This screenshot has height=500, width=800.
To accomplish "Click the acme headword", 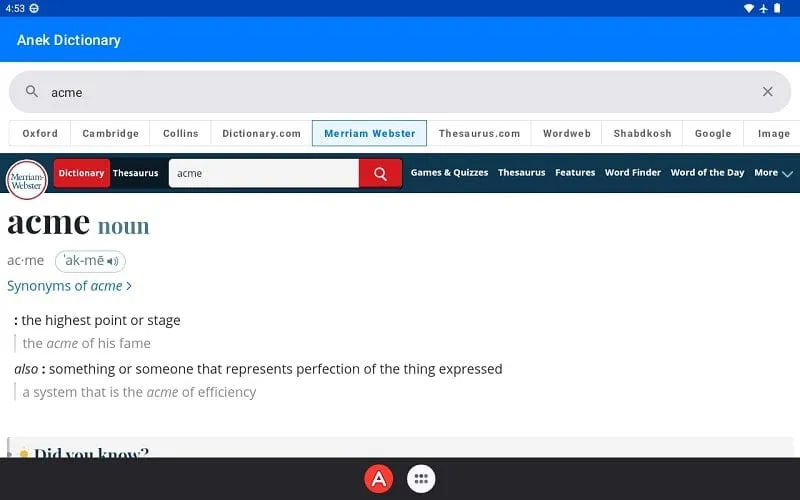I will point(48,222).
